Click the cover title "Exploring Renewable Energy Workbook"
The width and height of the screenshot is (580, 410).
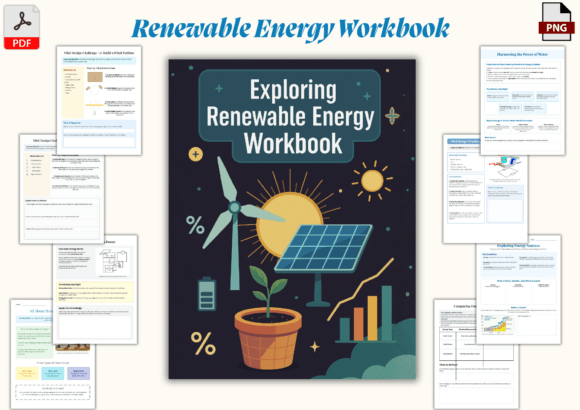291,116
